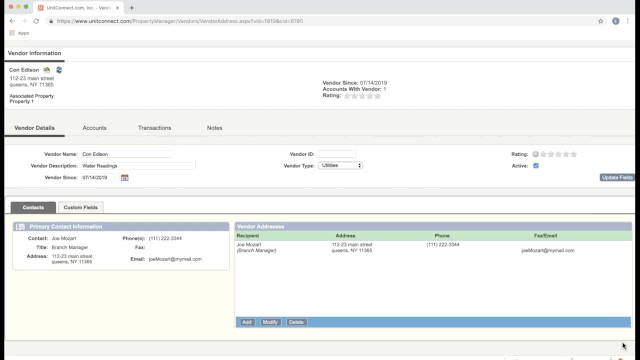640x360 pixels.
Task: Click the Vendor Addresses panel header
Action: [x=433, y=227]
